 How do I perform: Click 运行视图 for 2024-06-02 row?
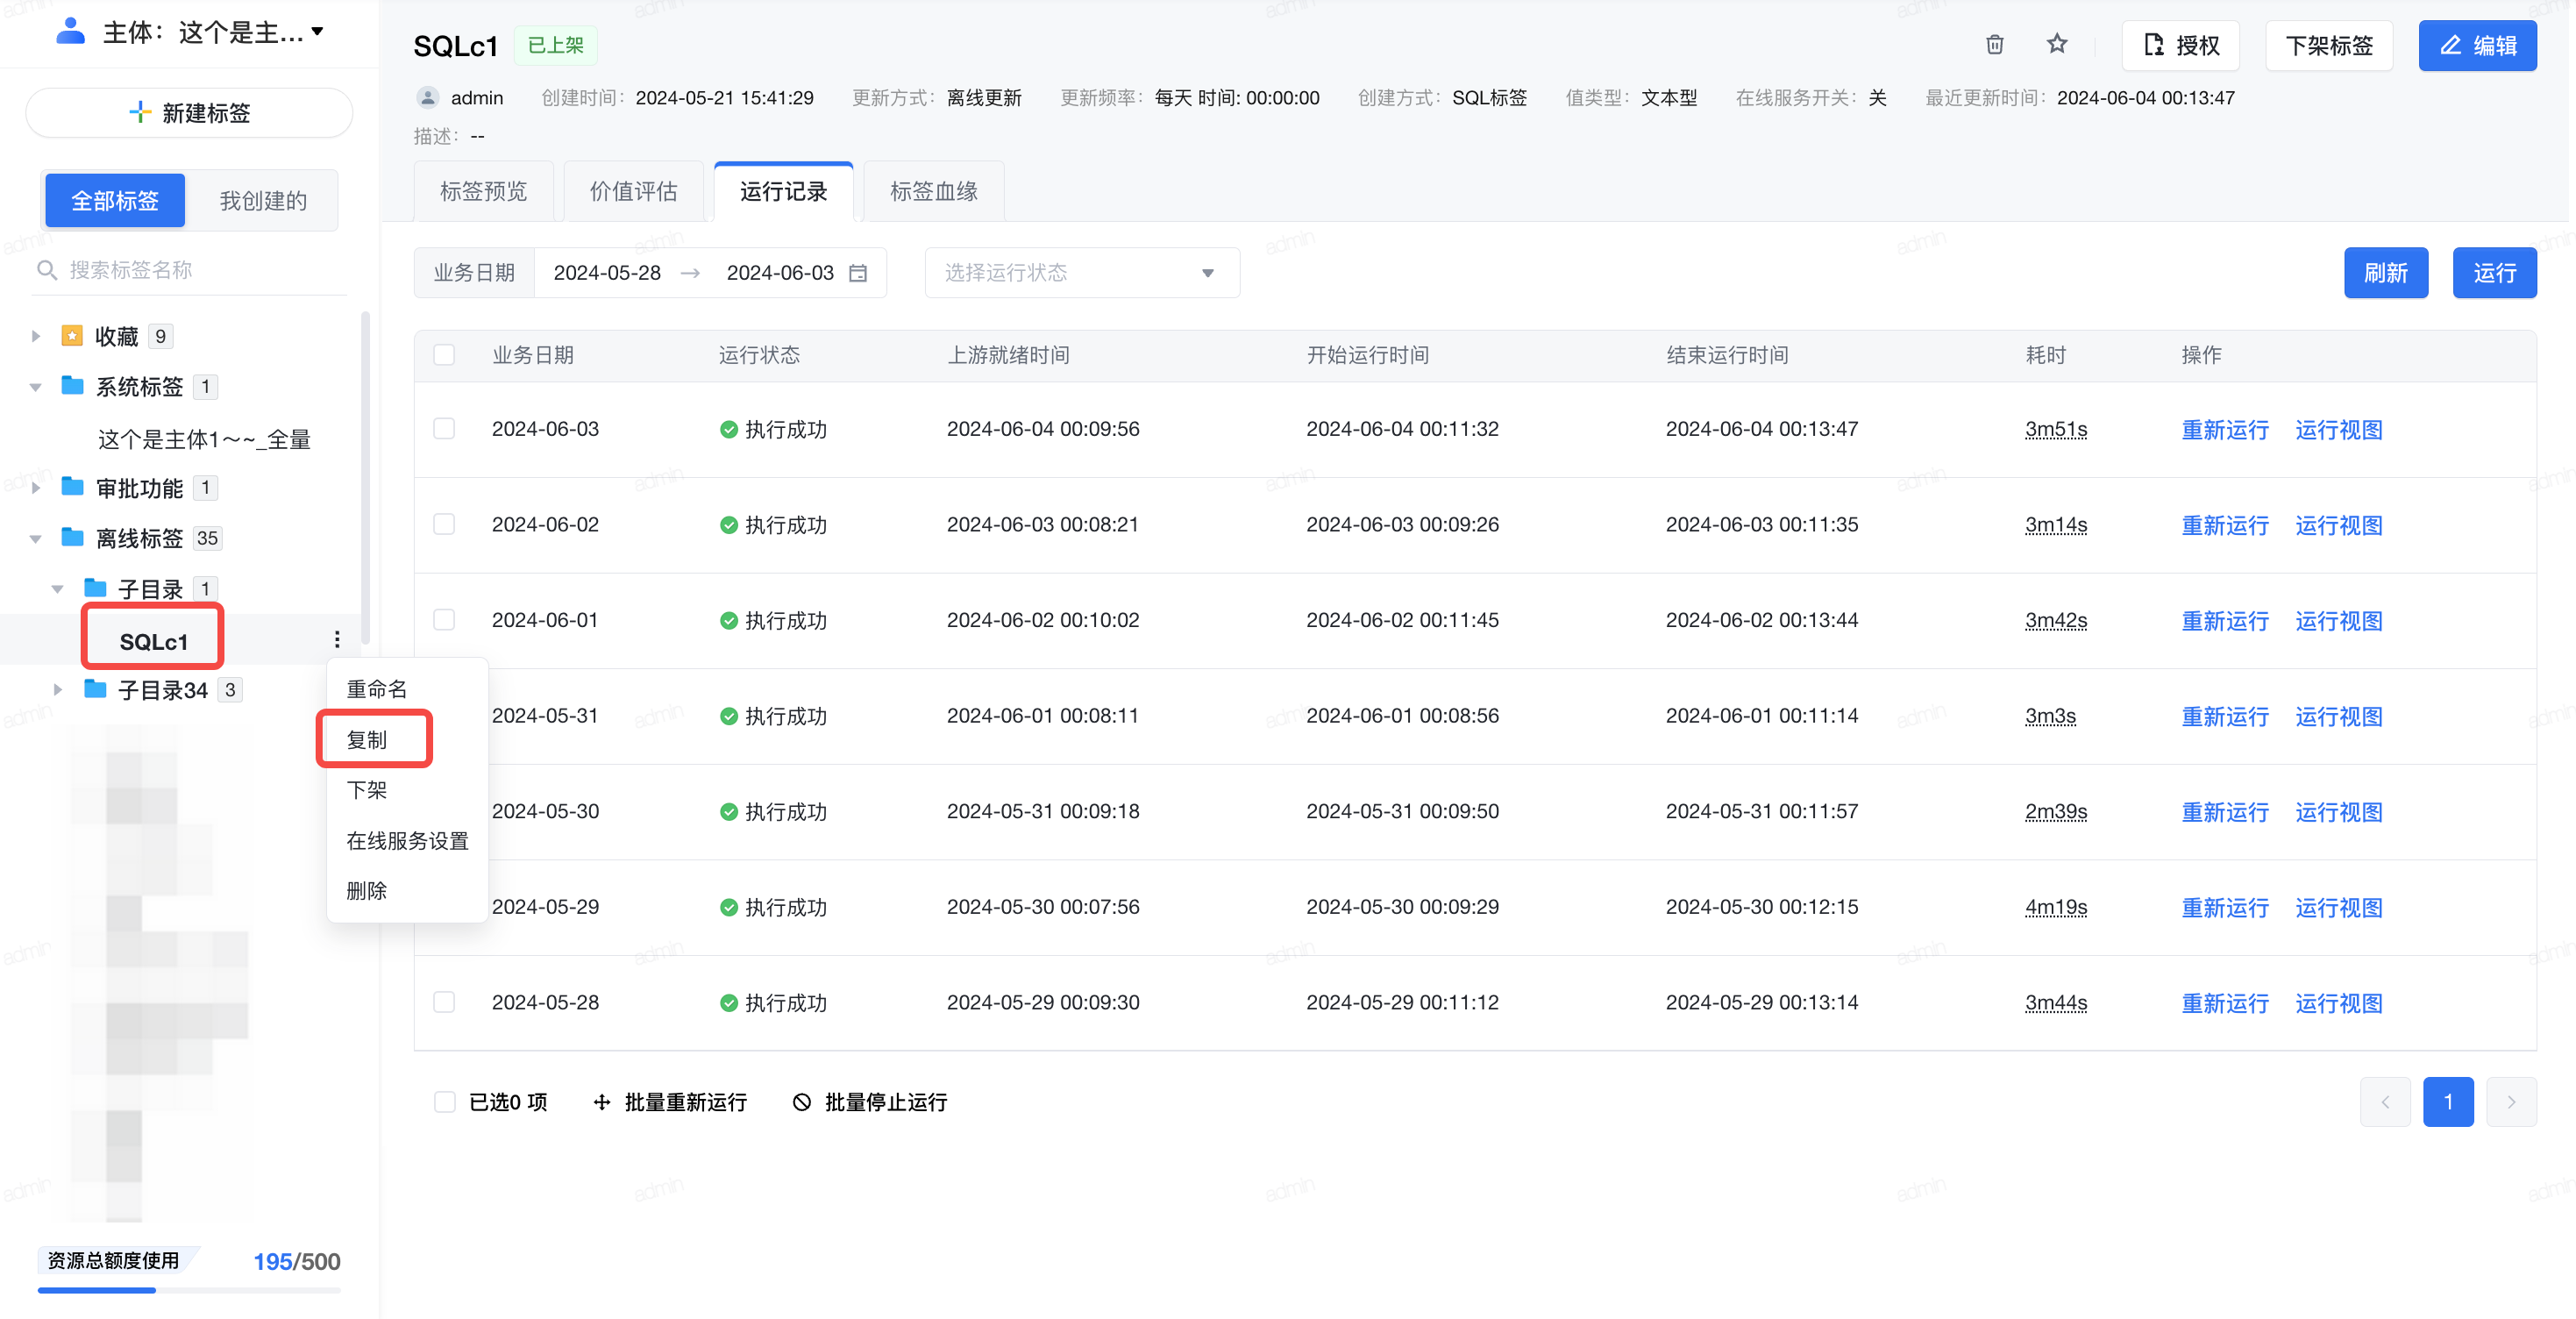pyautogui.click(x=2338, y=525)
